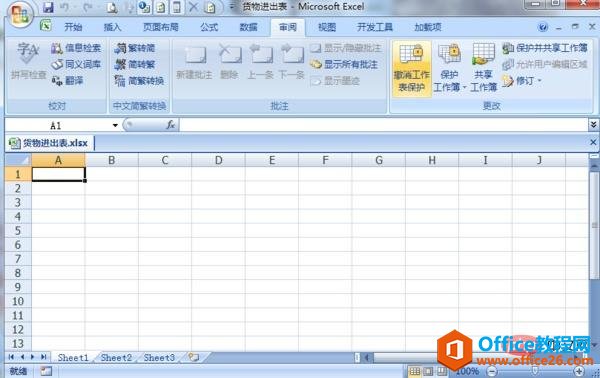The image size is (600, 378).
Task: Click Share Workbook (共享工作簿)
Action: point(483,68)
